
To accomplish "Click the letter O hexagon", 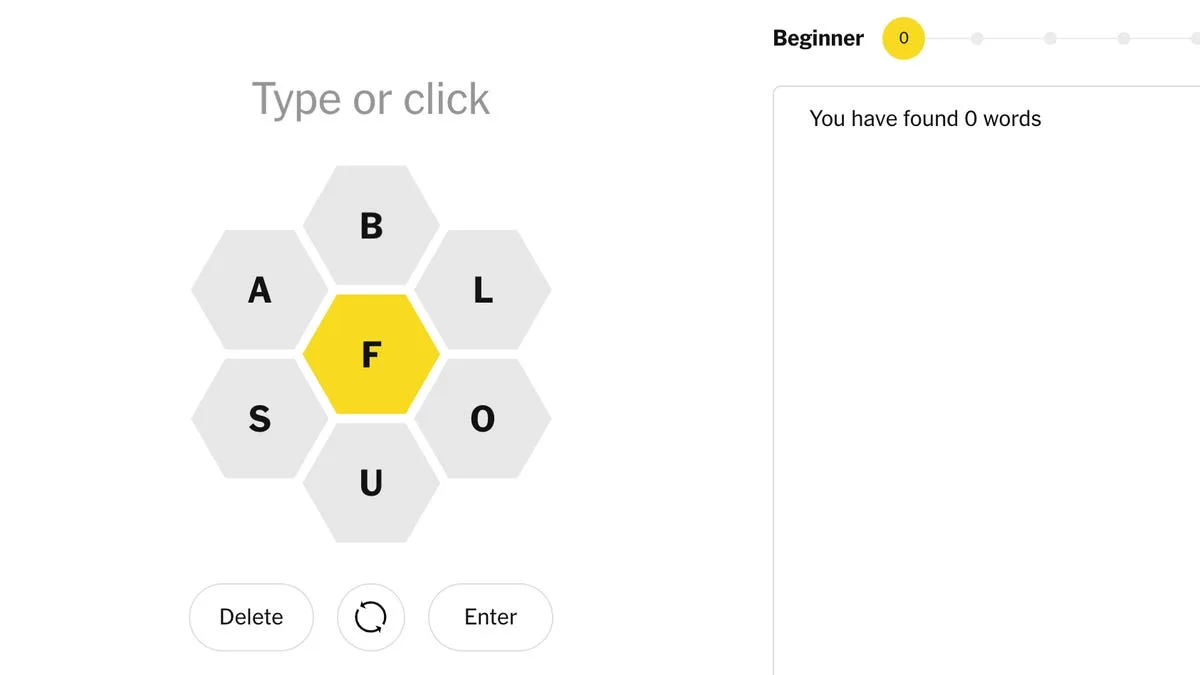I will click(483, 419).
